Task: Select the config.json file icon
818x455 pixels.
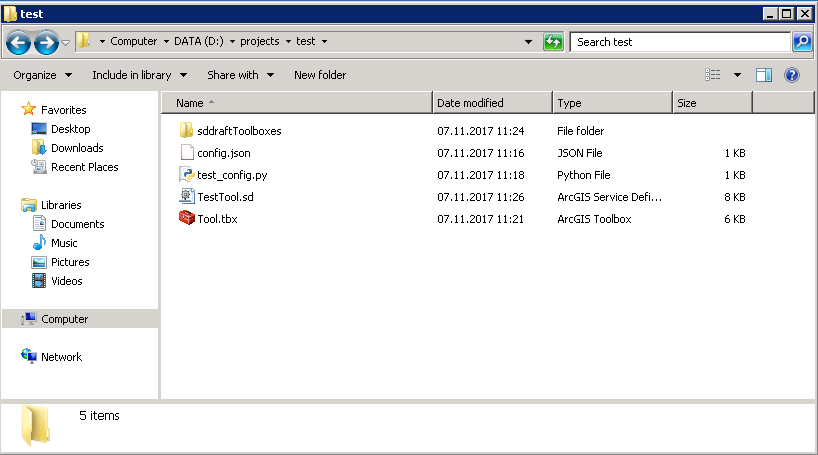Action: [187, 152]
